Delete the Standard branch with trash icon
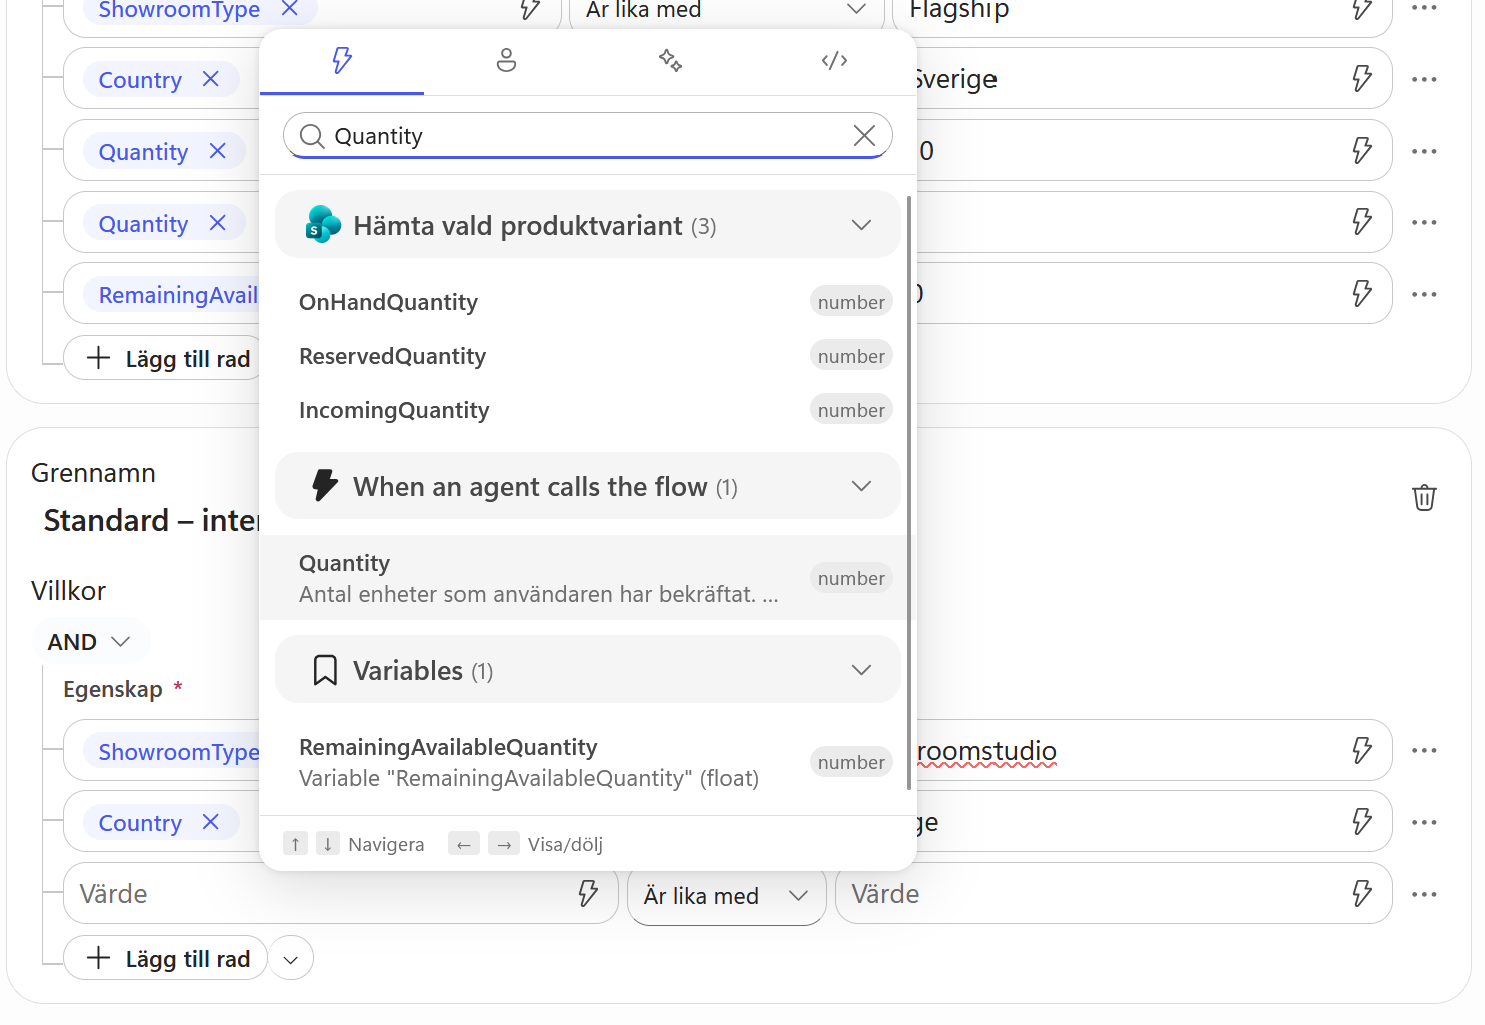This screenshot has width=1485, height=1025. [x=1424, y=497]
